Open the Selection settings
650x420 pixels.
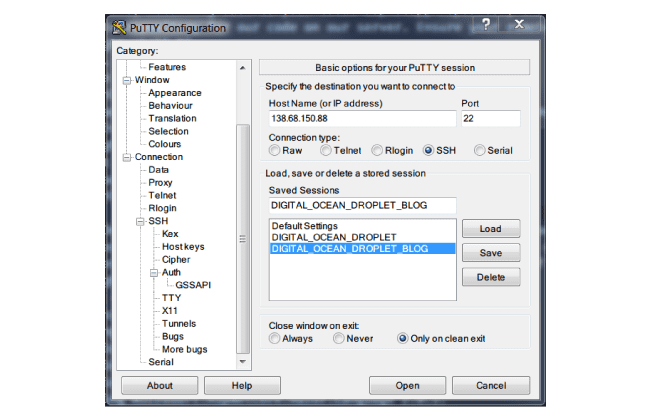(168, 131)
